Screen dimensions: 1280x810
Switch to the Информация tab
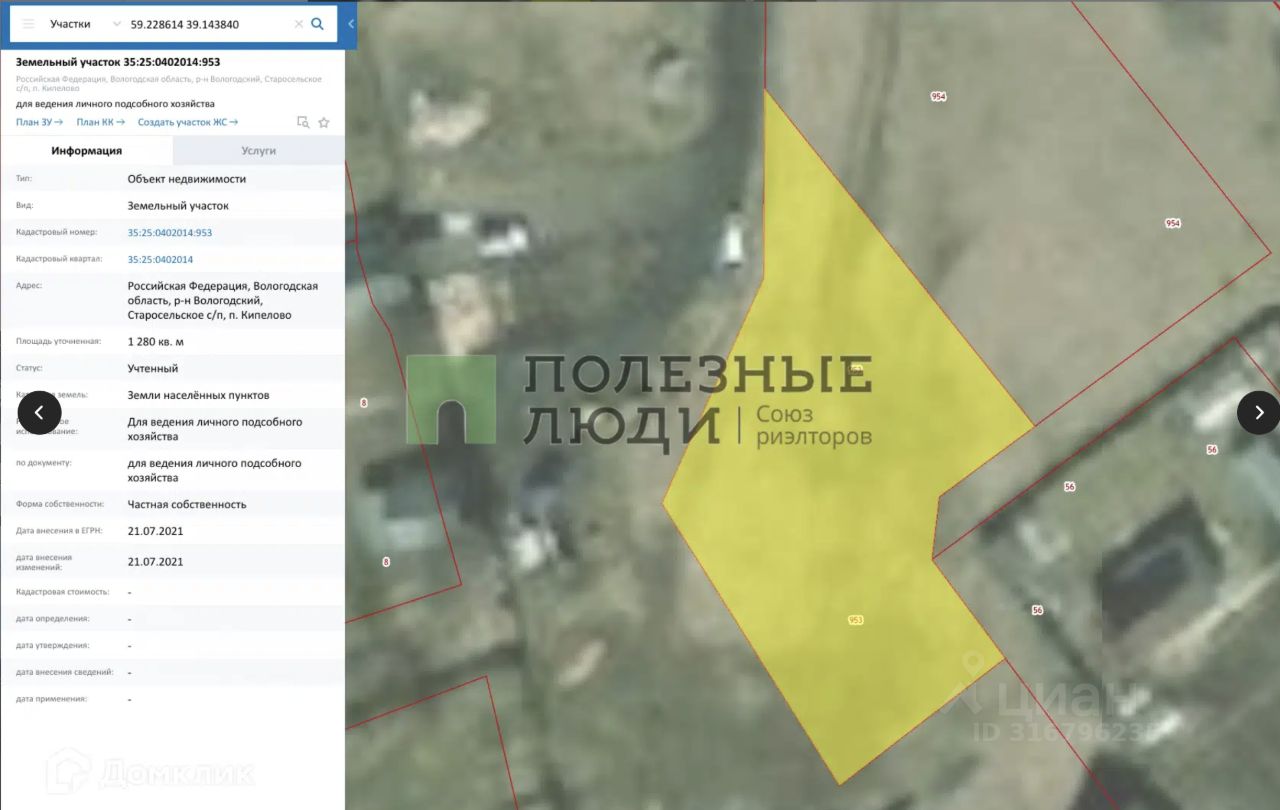coord(87,151)
